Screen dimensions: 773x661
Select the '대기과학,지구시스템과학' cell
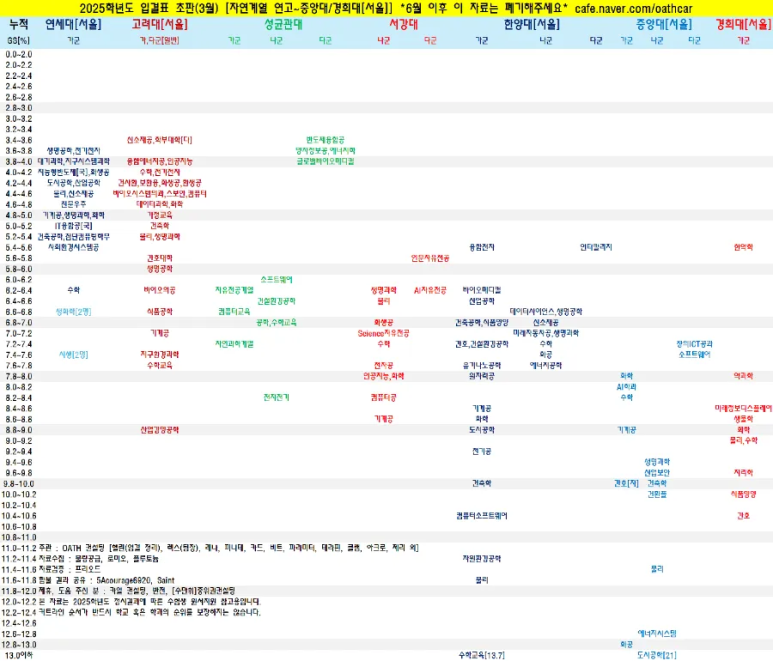click(x=73, y=162)
